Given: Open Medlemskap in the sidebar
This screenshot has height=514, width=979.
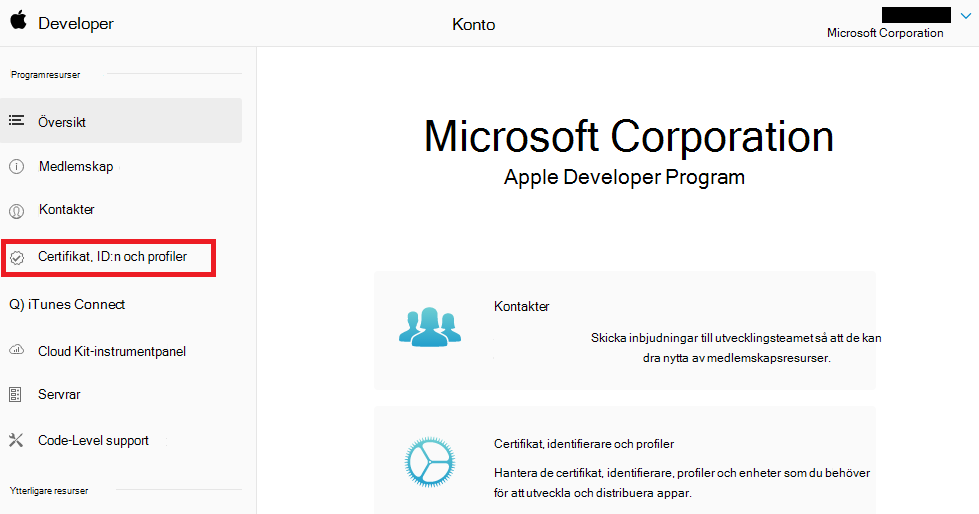Looking at the screenshot, I should 76,167.
